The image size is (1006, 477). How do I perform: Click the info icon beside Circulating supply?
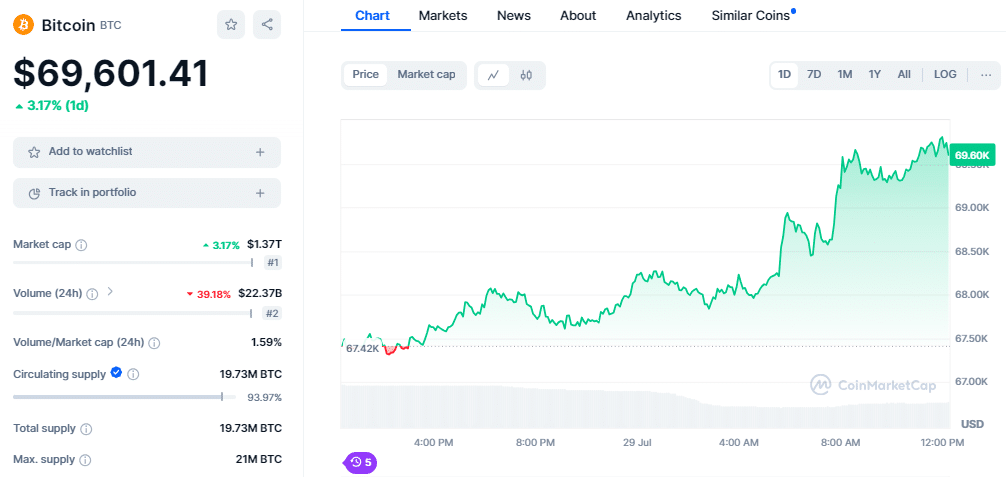pos(133,374)
